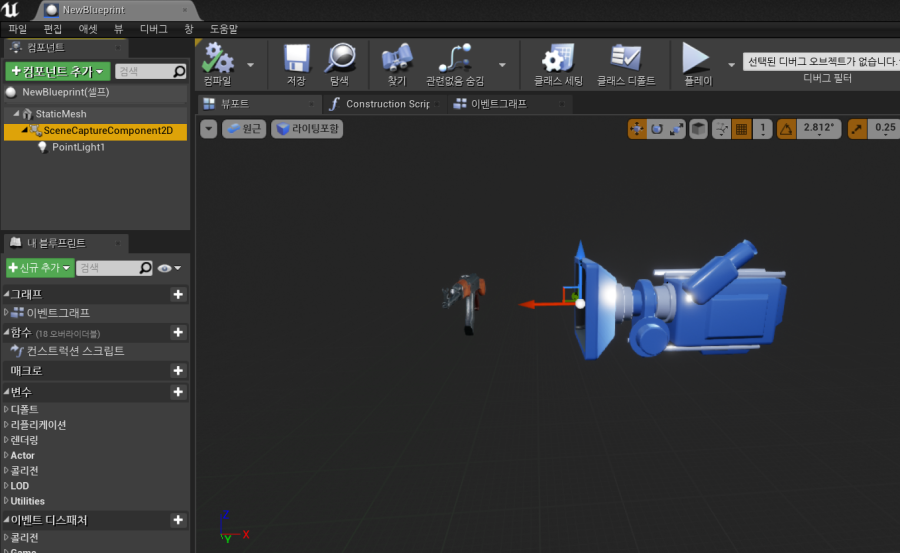Open the 애셋 (Asset) menu
900x553 pixels.
88,29
